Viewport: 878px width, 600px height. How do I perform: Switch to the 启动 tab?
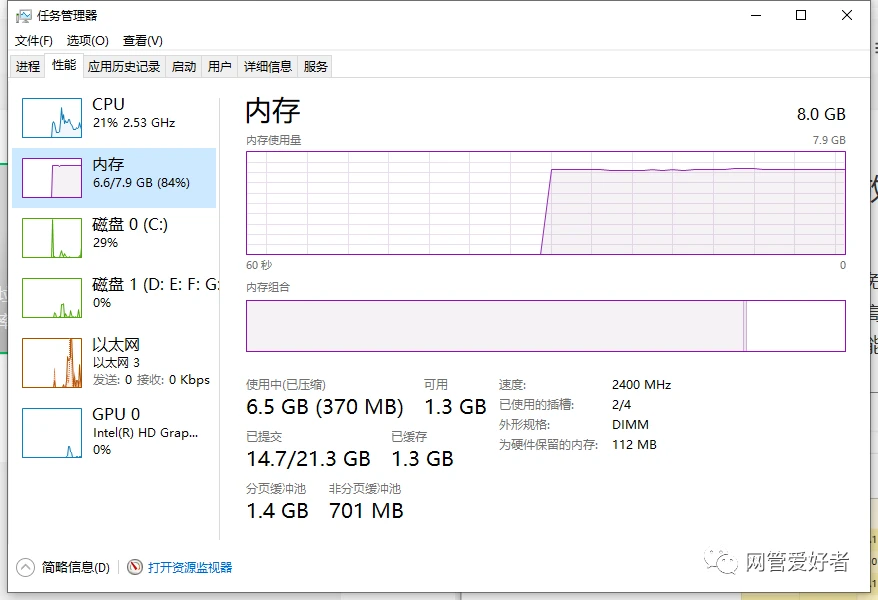184,67
